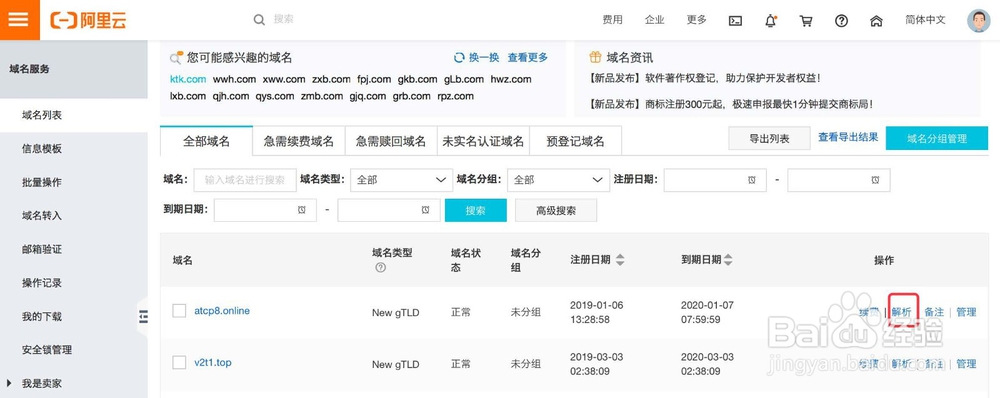Sort by 注册日期 column arrows
The width and height of the screenshot is (1000, 398).
620,260
